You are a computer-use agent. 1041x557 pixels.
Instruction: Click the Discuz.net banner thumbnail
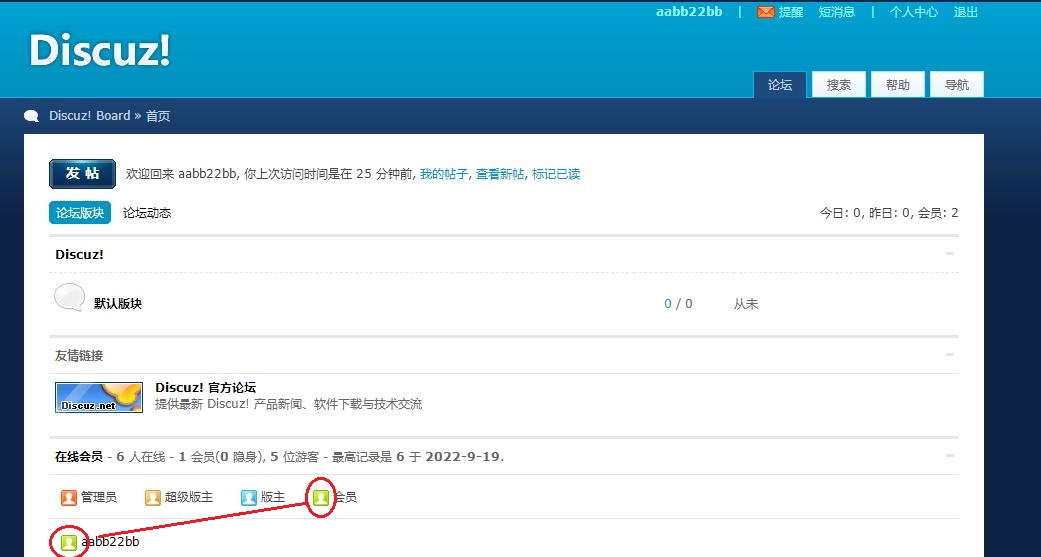[99, 398]
